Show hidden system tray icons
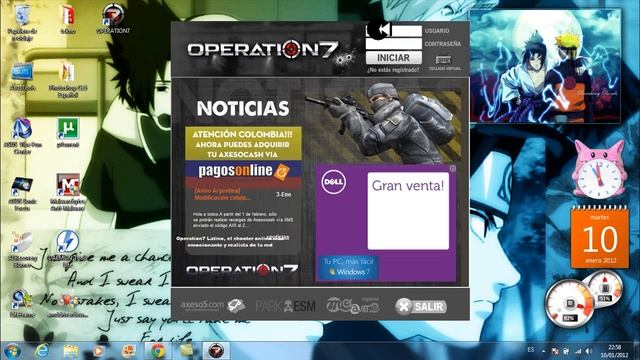640x360 pixels. coord(543,351)
